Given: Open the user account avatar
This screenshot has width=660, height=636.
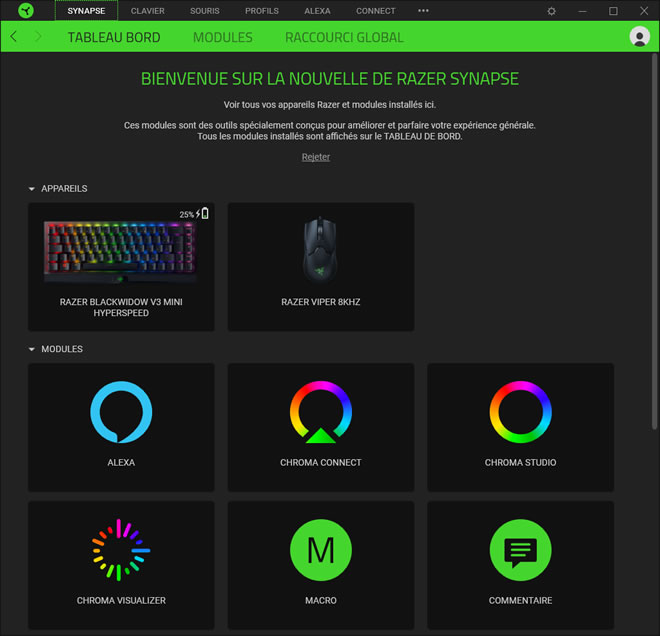Looking at the screenshot, I should coord(639,37).
